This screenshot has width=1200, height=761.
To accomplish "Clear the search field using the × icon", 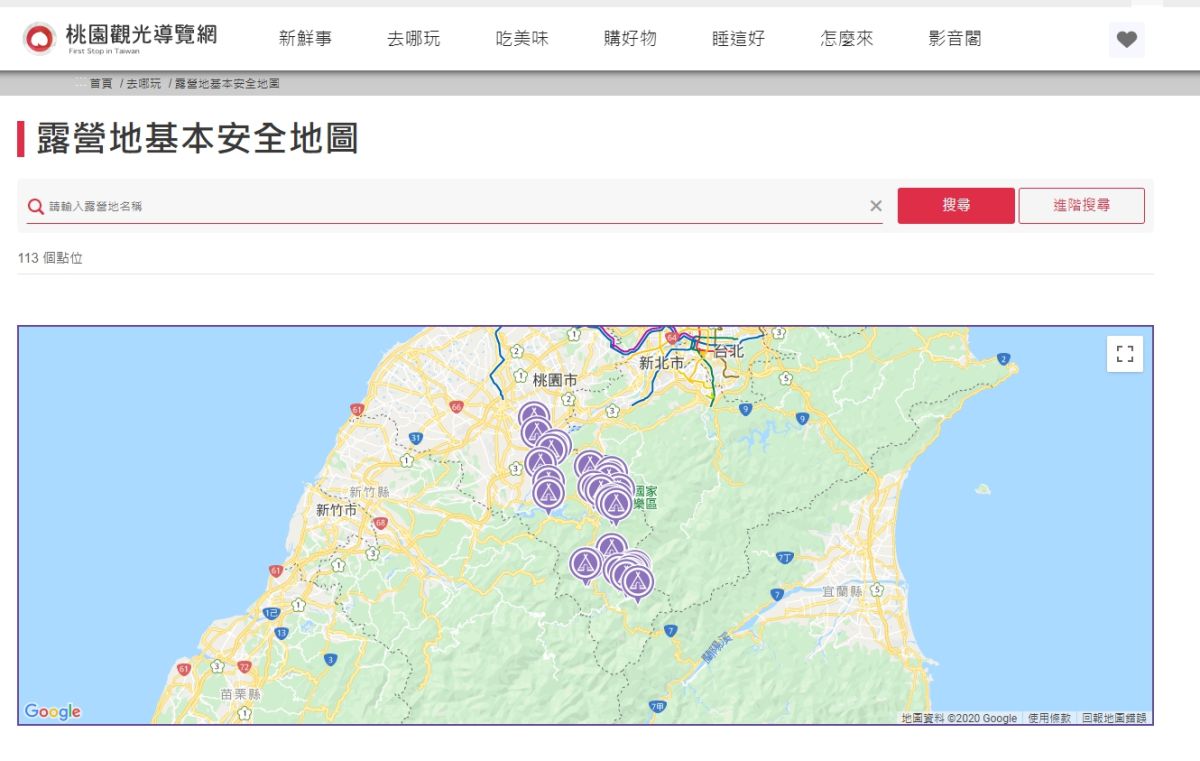I will click(876, 206).
